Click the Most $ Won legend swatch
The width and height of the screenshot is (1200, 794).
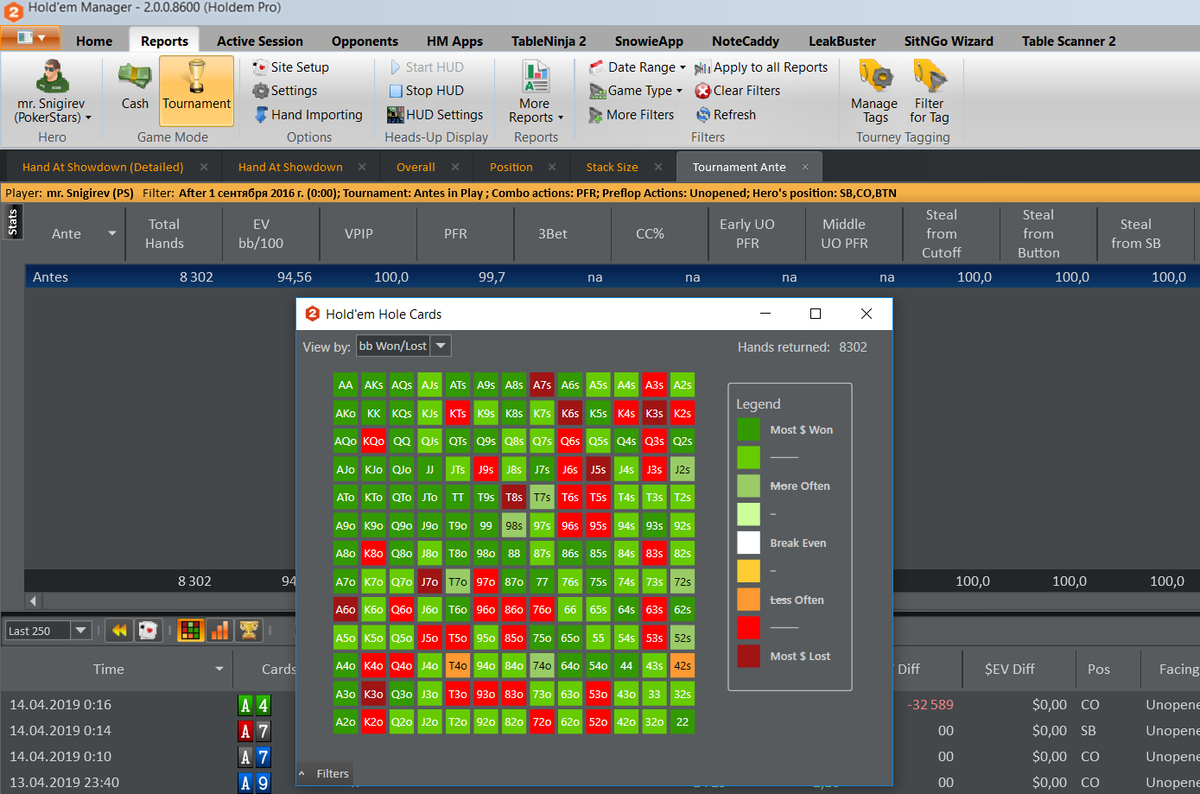pyautogui.click(x=749, y=430)
